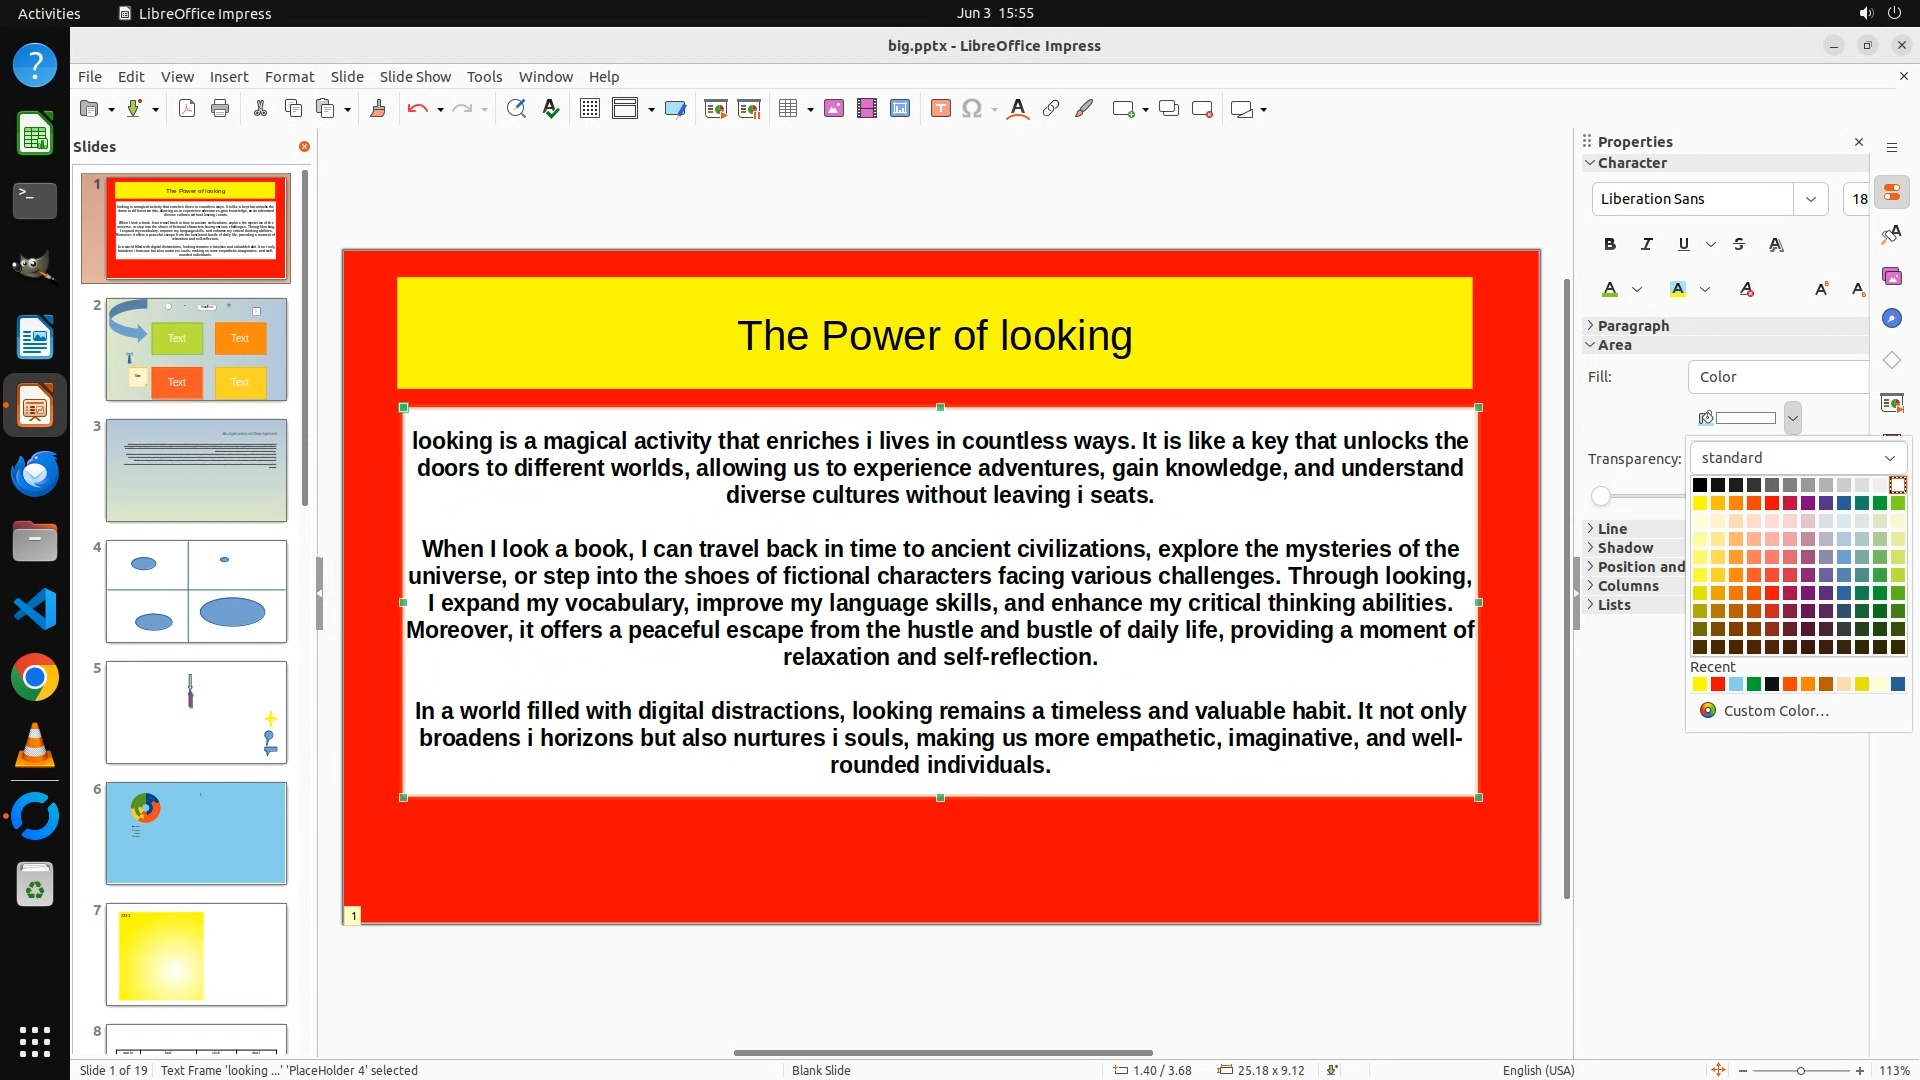
Task: Toggle Strikethrough formatting in sidebar
Action: (x=1738, y=244)
